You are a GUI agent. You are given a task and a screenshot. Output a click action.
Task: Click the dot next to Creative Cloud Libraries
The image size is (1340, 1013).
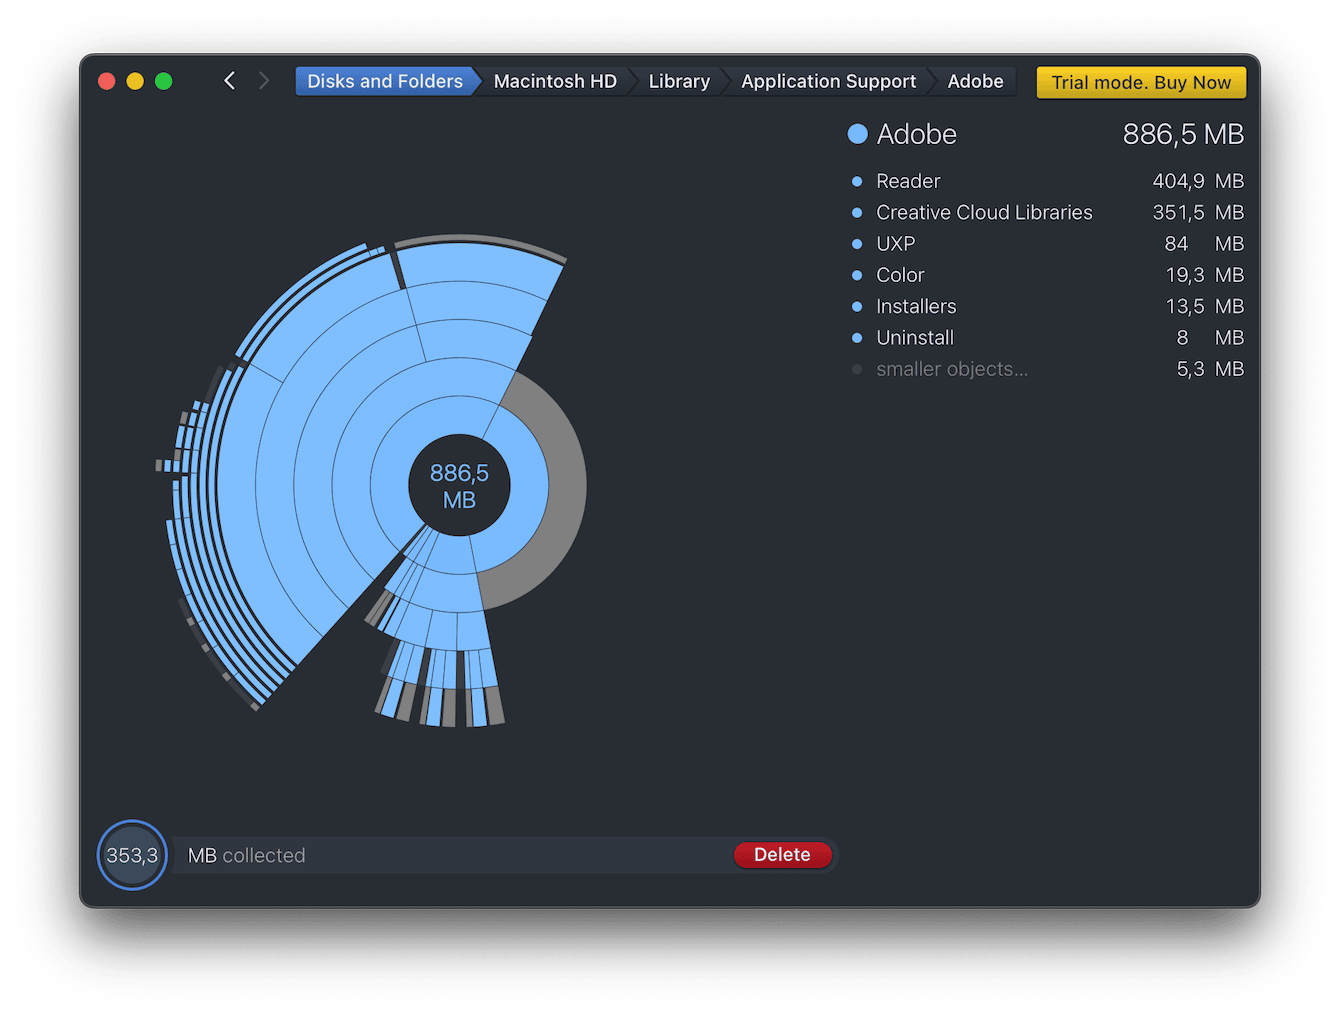(x=858, y=212)
